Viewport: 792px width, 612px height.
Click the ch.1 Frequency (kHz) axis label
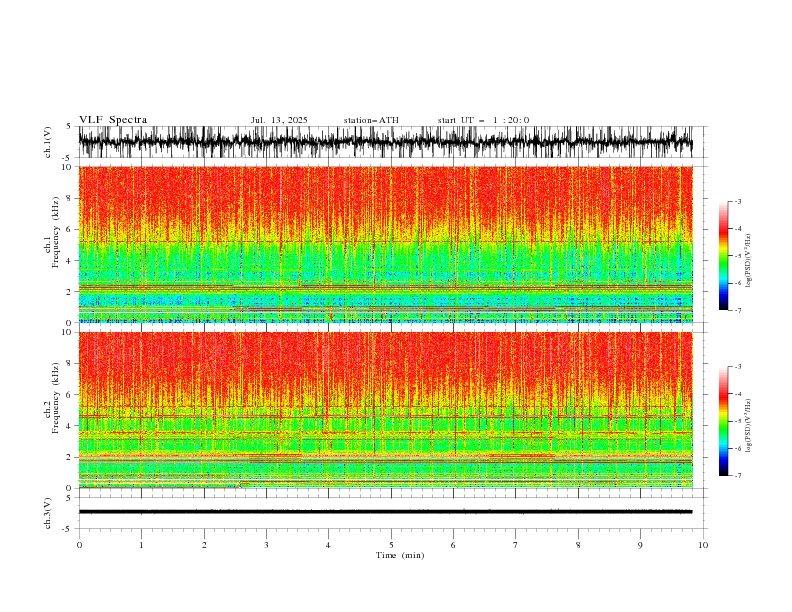pos(52,232)
